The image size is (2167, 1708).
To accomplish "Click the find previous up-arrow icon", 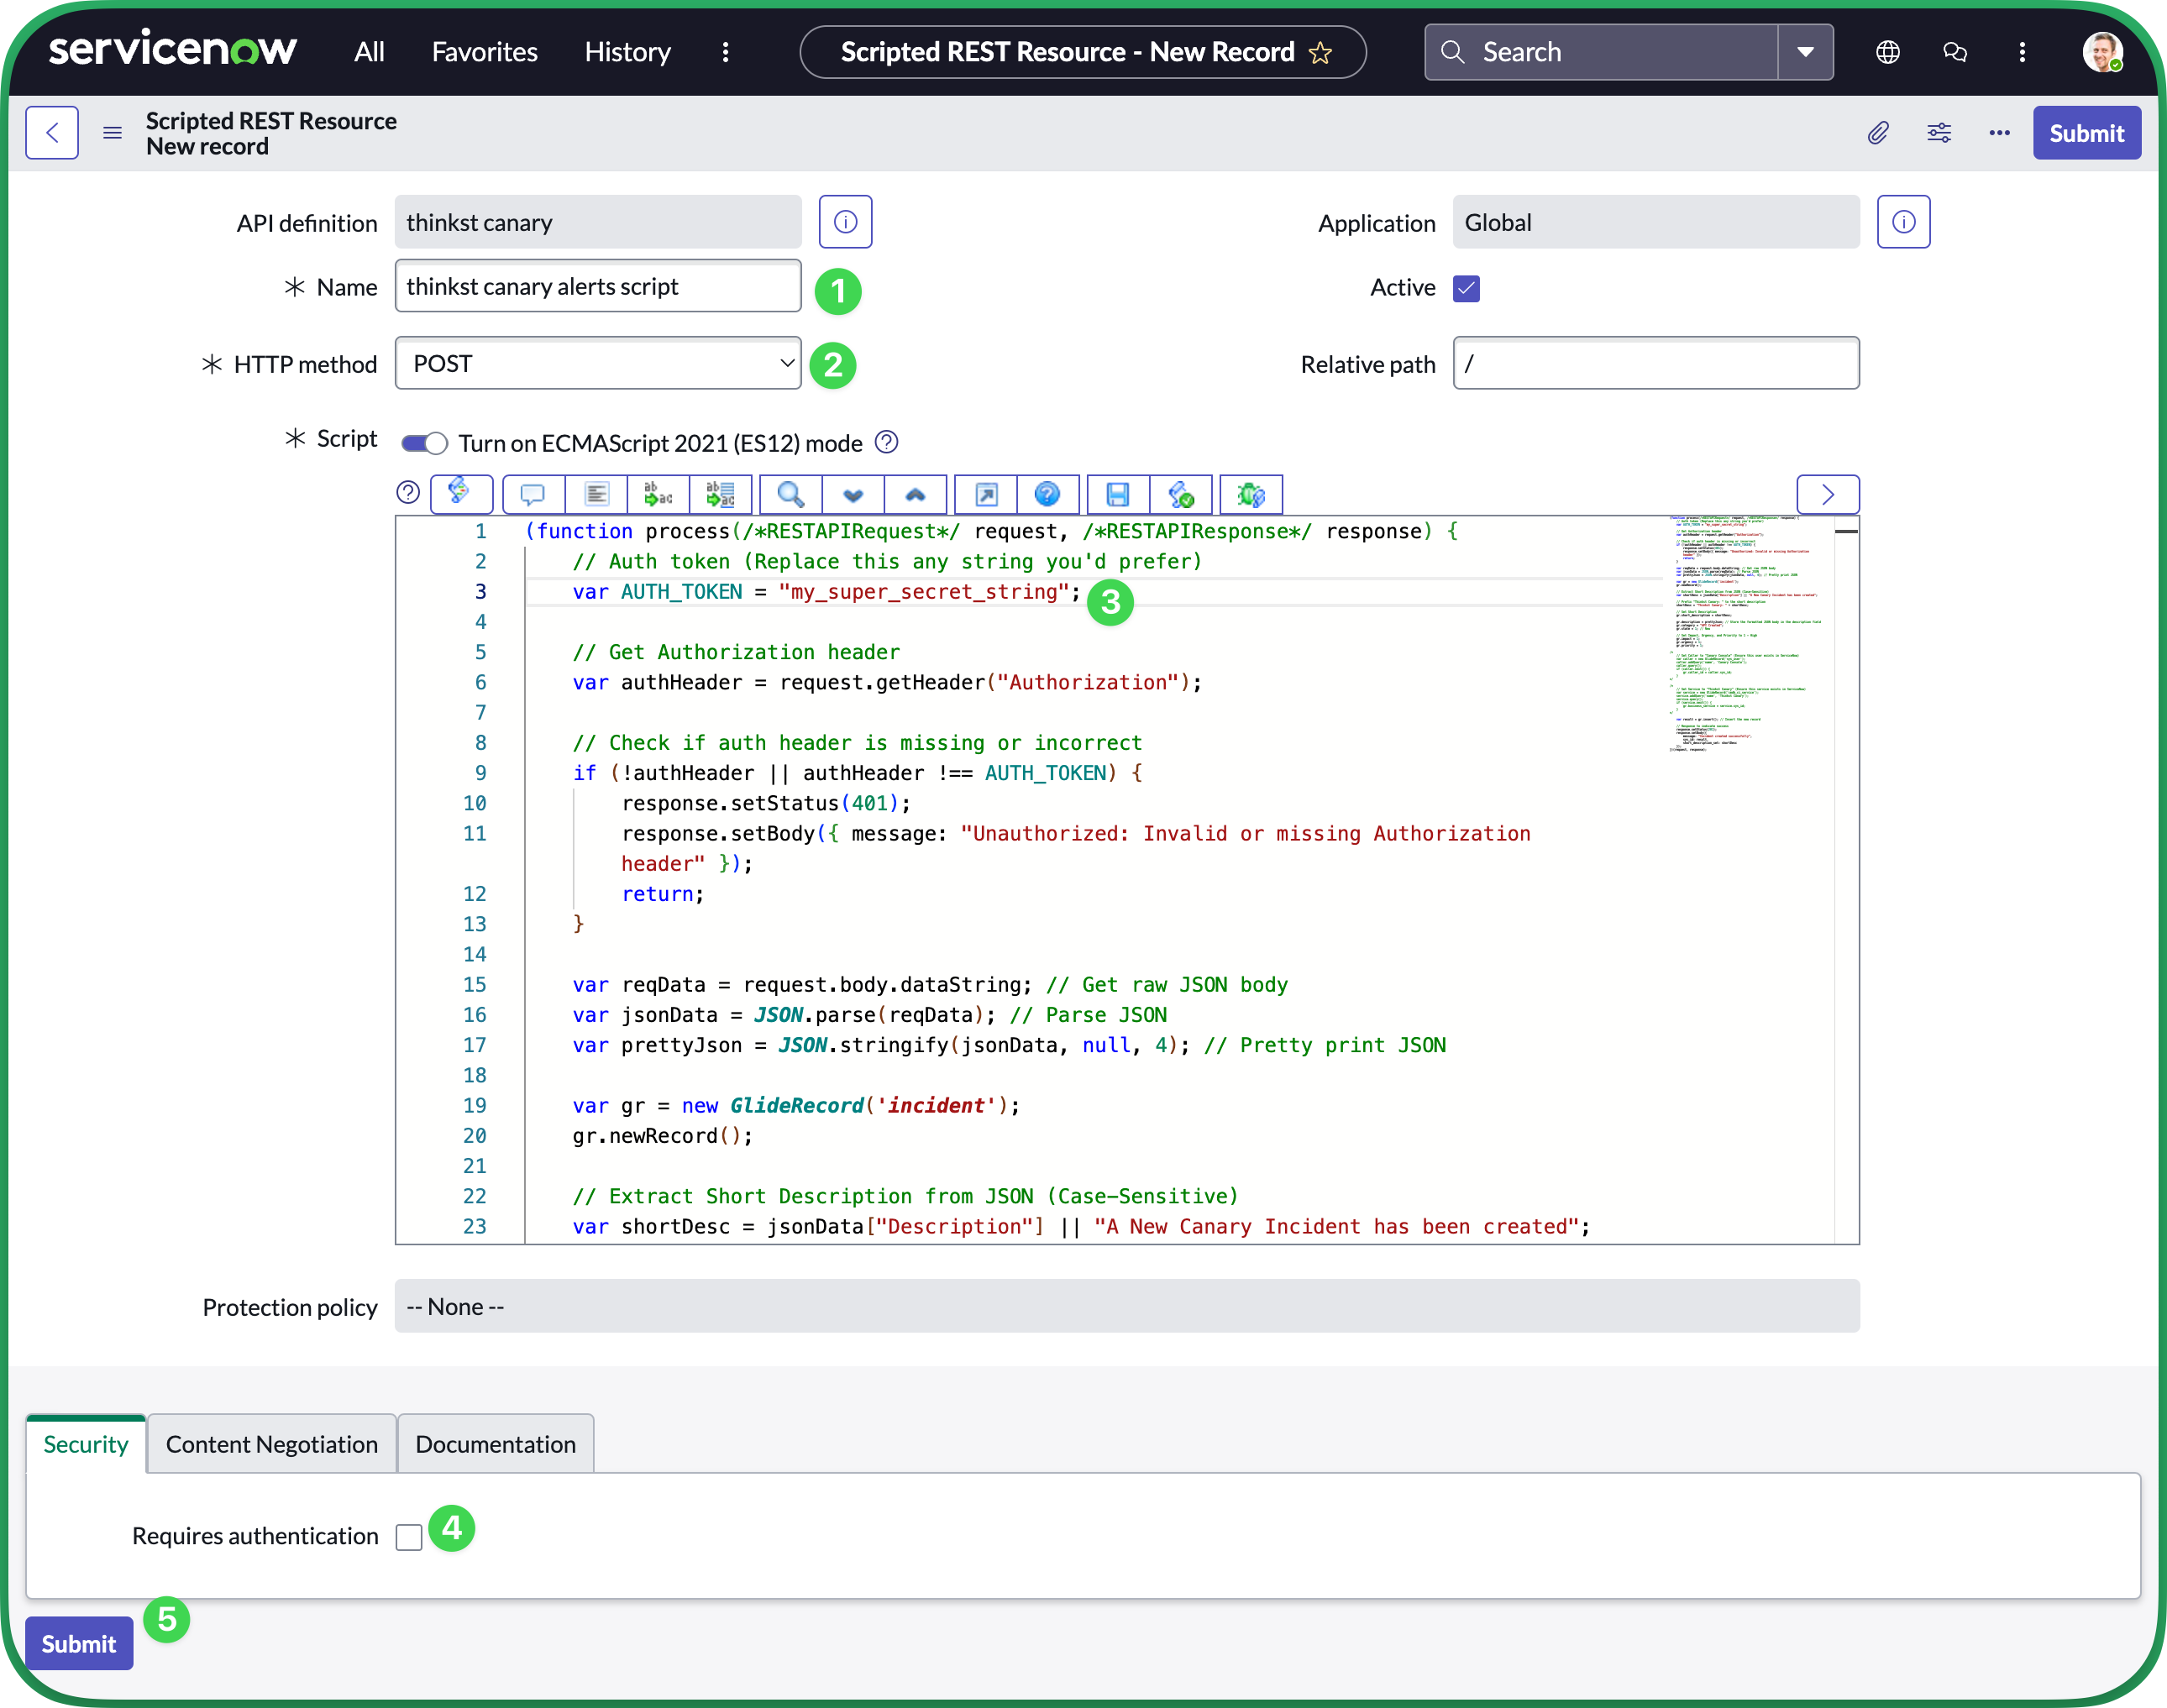I will (915, 494).
